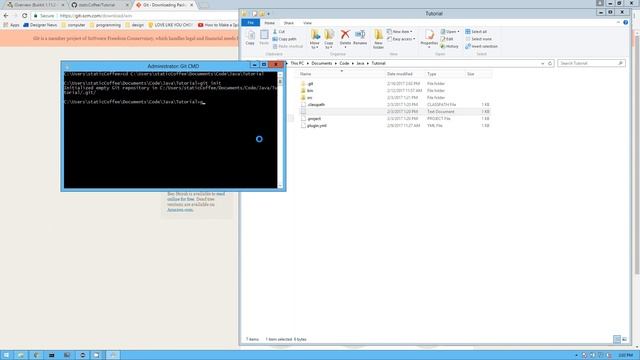Sort by the Size column header
The width and height of the screenshot is (640, 360).
(478, 74)
